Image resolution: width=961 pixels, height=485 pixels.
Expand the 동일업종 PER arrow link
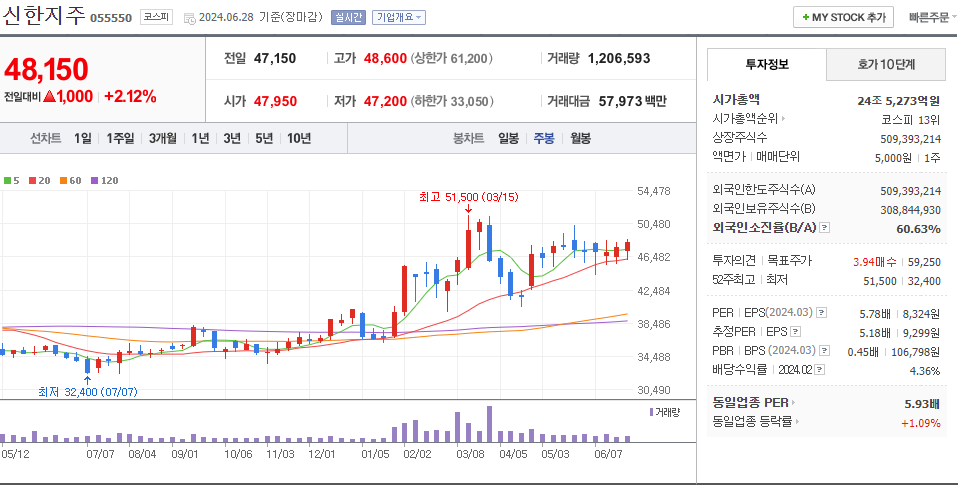[793, 403]
